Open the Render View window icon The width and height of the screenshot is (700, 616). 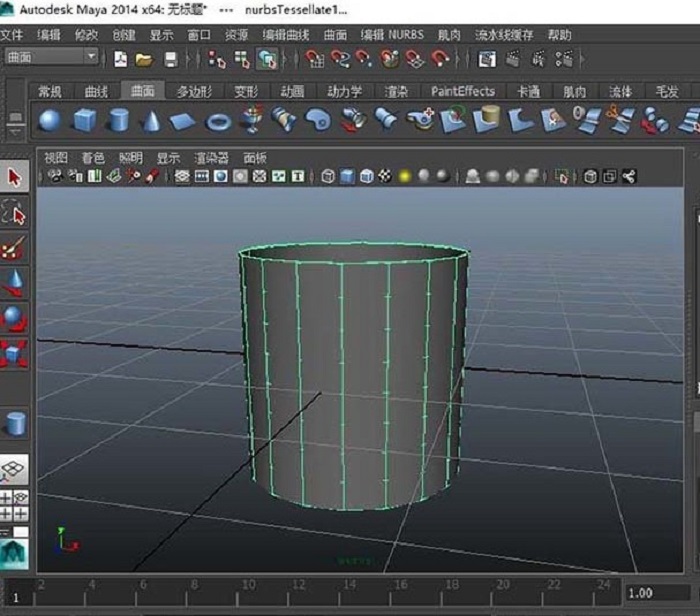487,59
